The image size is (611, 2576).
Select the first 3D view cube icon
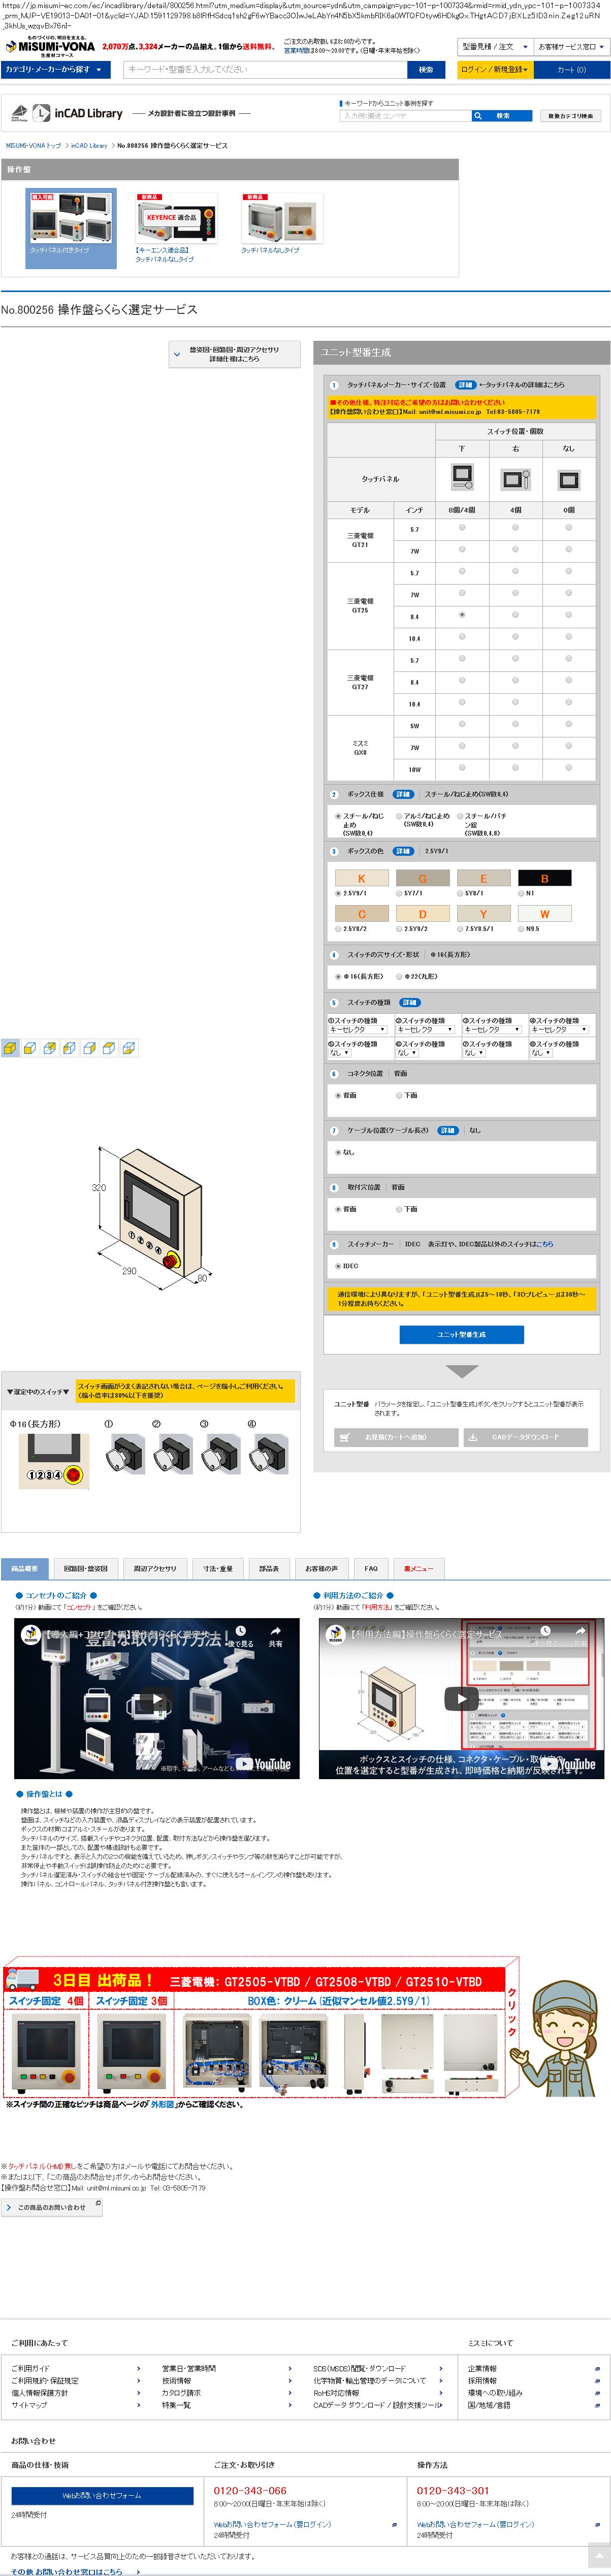tap(10, 1048)
